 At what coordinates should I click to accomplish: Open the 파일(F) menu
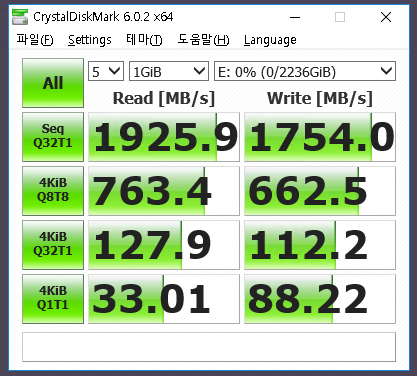(35, 40)
